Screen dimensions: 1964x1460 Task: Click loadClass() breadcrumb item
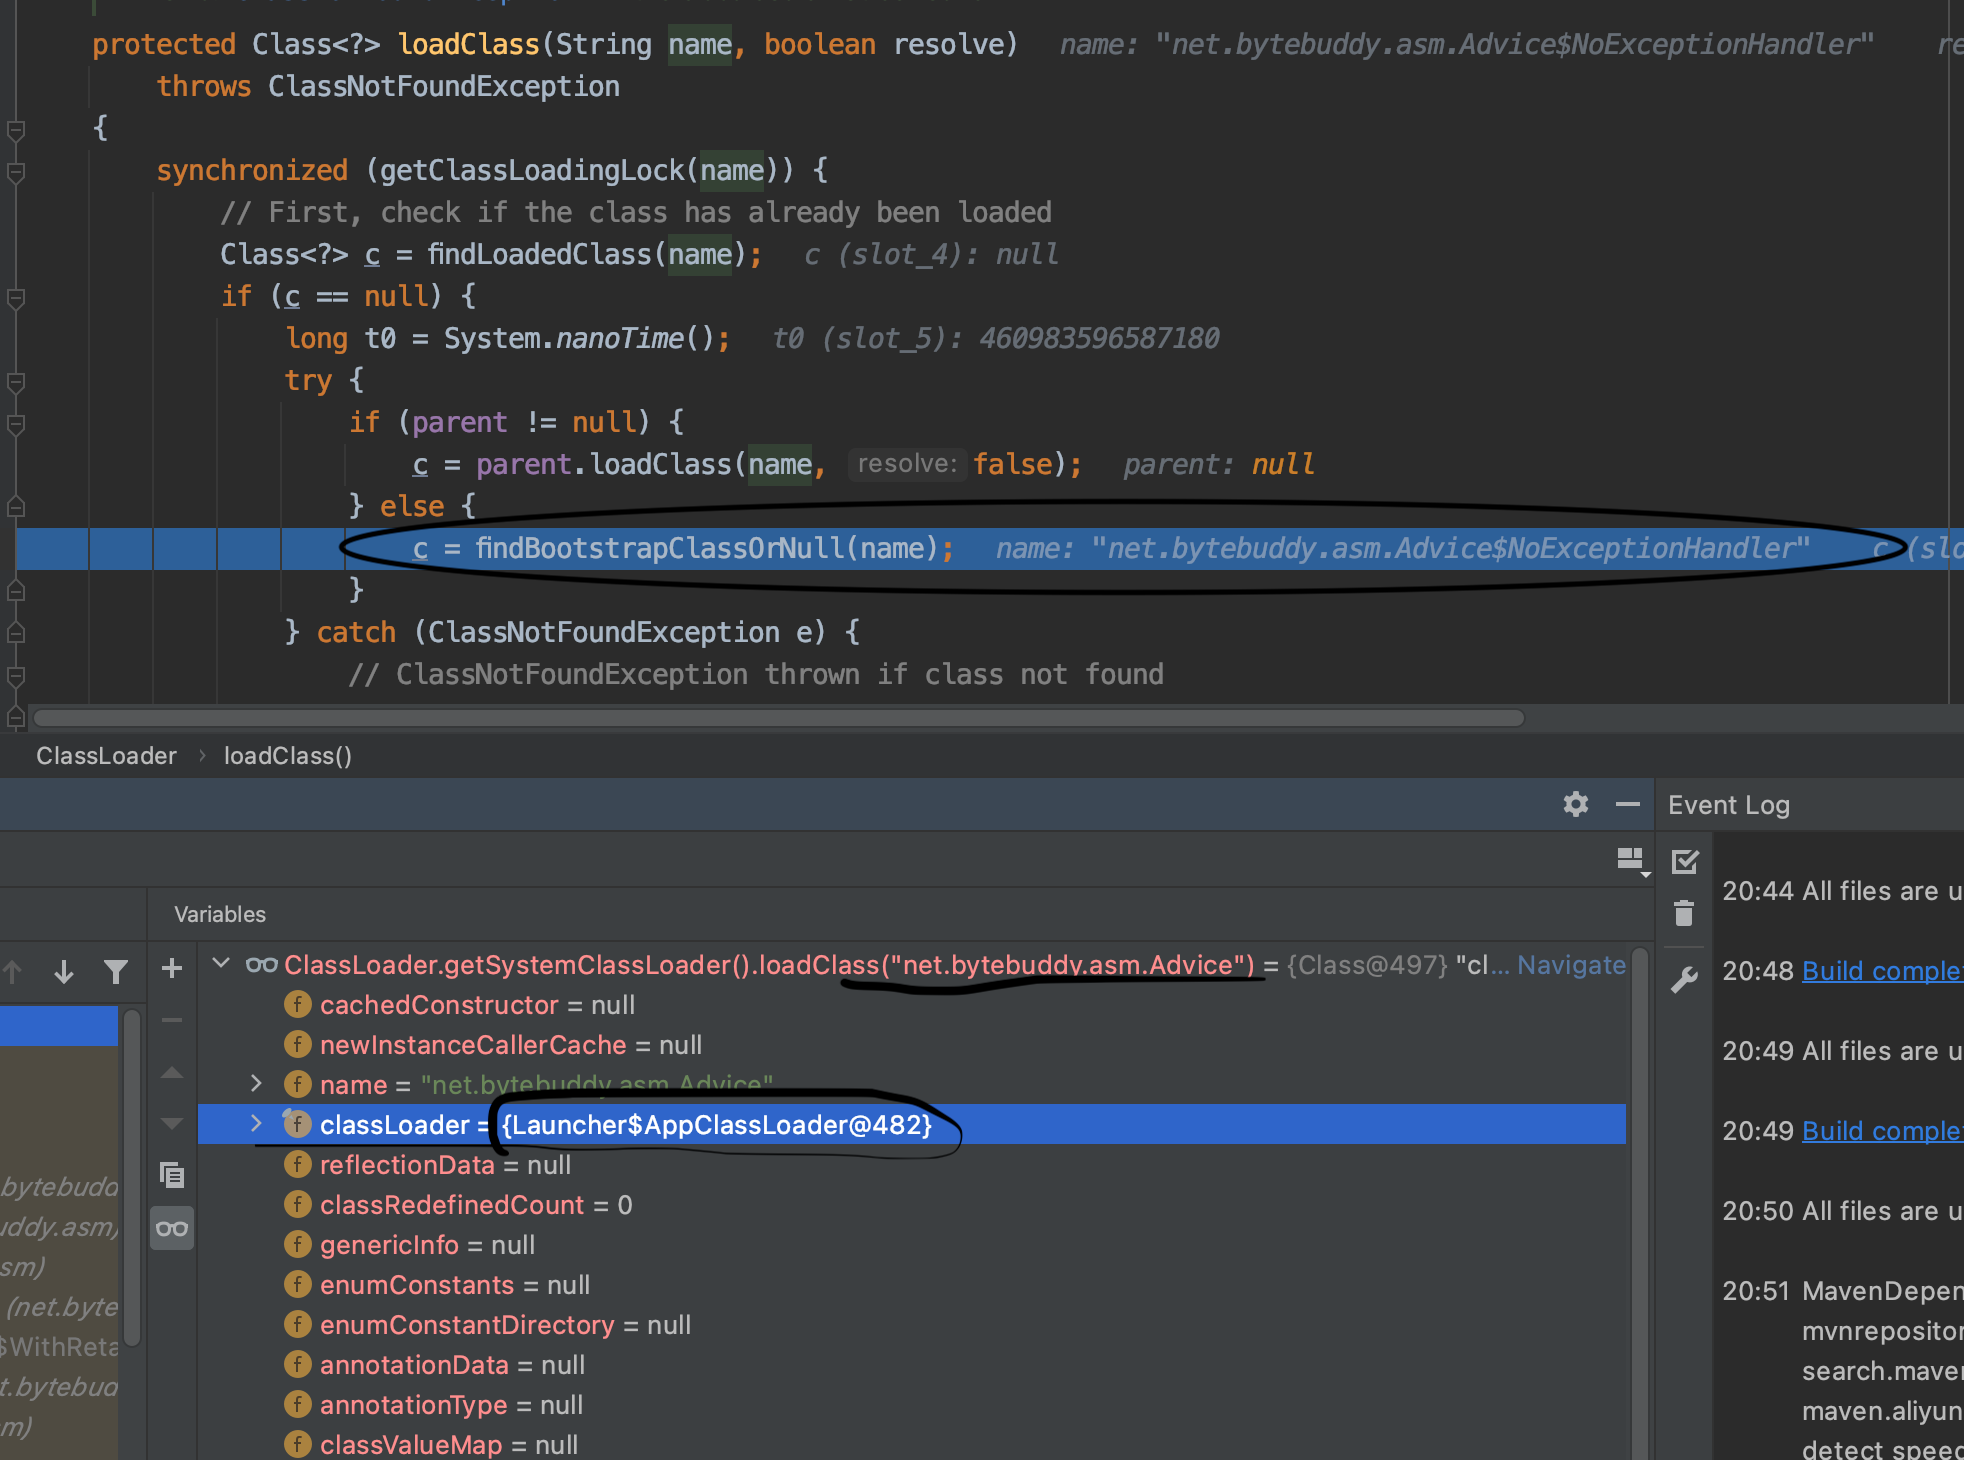[287, 756]
